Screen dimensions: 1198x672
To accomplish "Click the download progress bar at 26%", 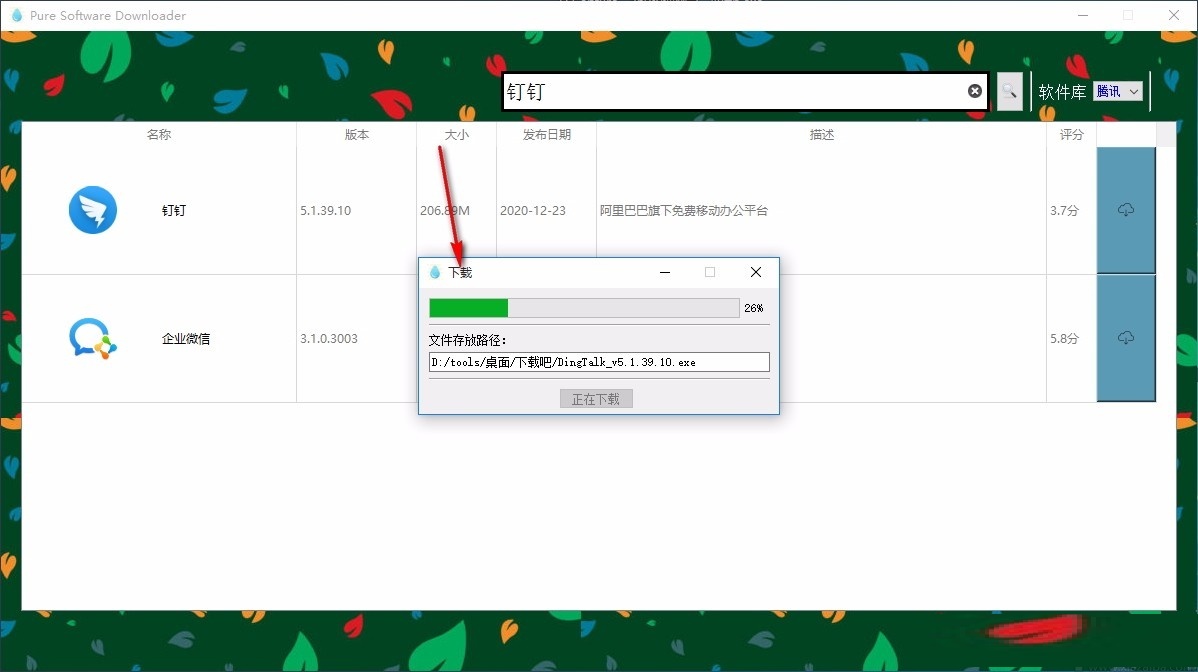I will click(583, 307).
